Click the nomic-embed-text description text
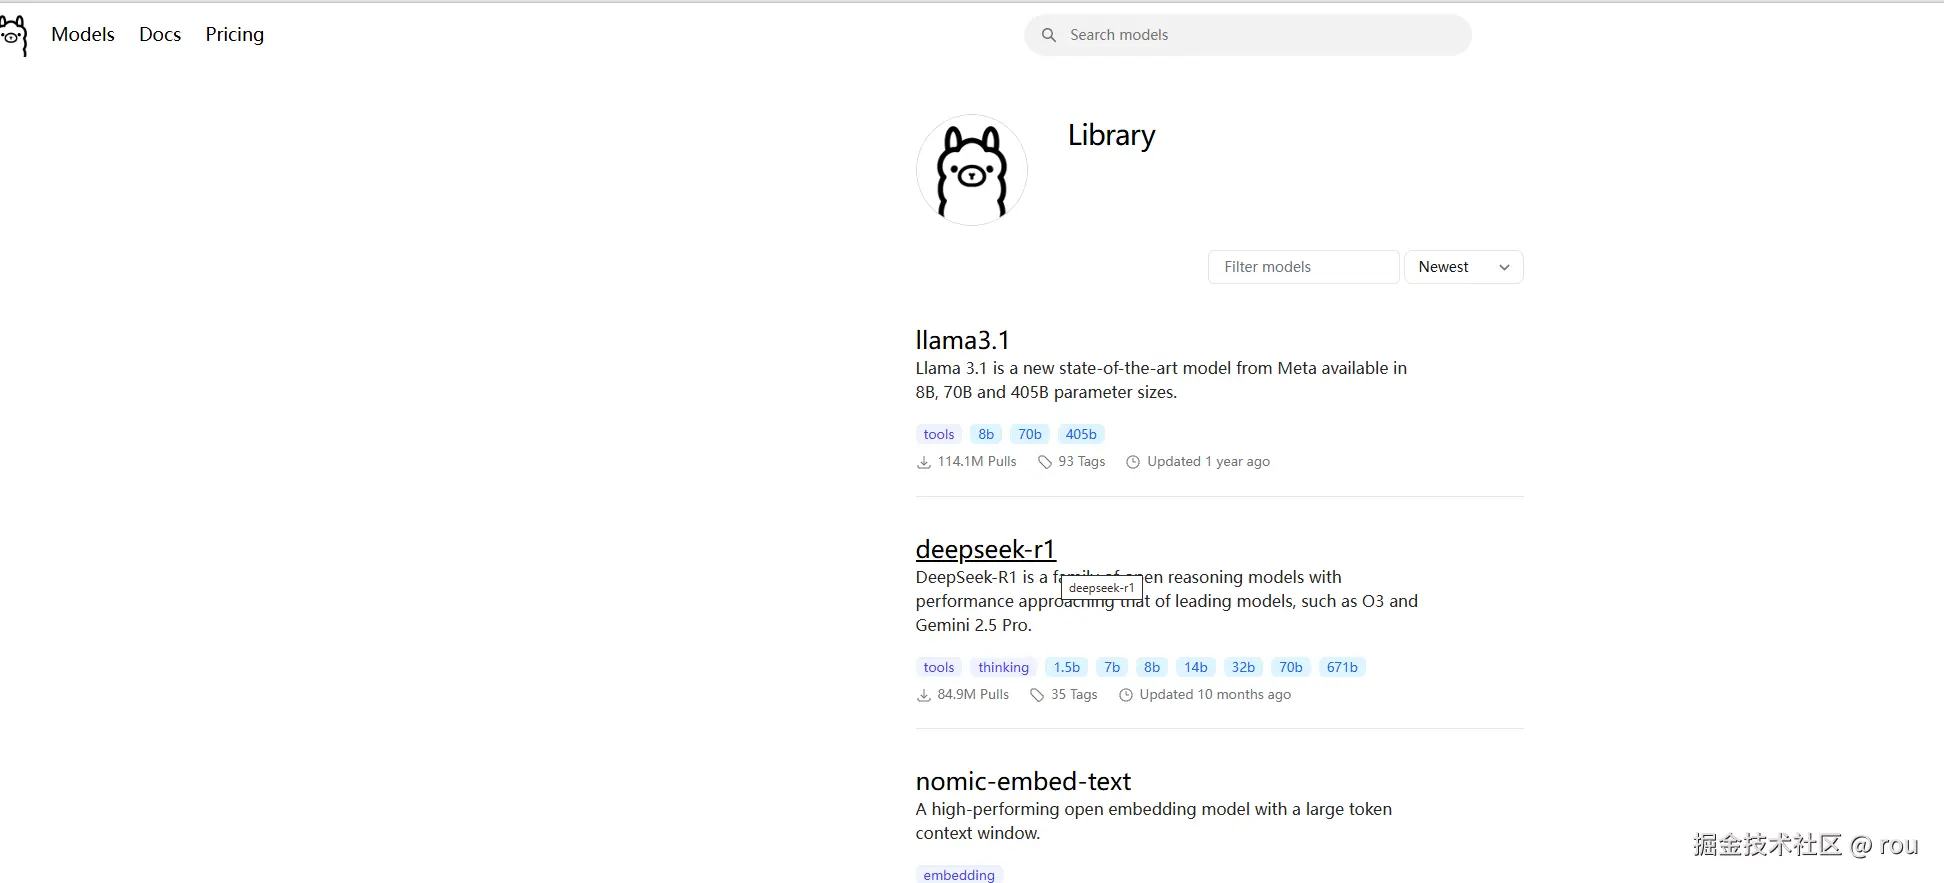 click(1154, 821)
